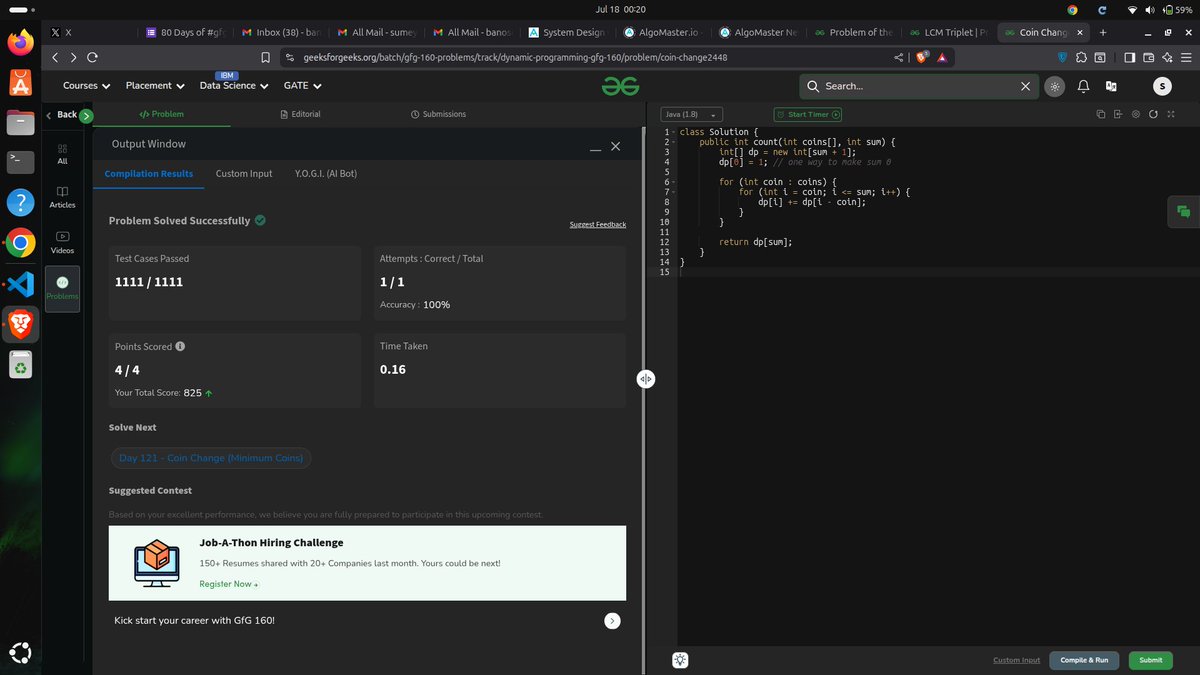
Task: Launch Google Chrome from the dock
Action: (x=20, y=243)
